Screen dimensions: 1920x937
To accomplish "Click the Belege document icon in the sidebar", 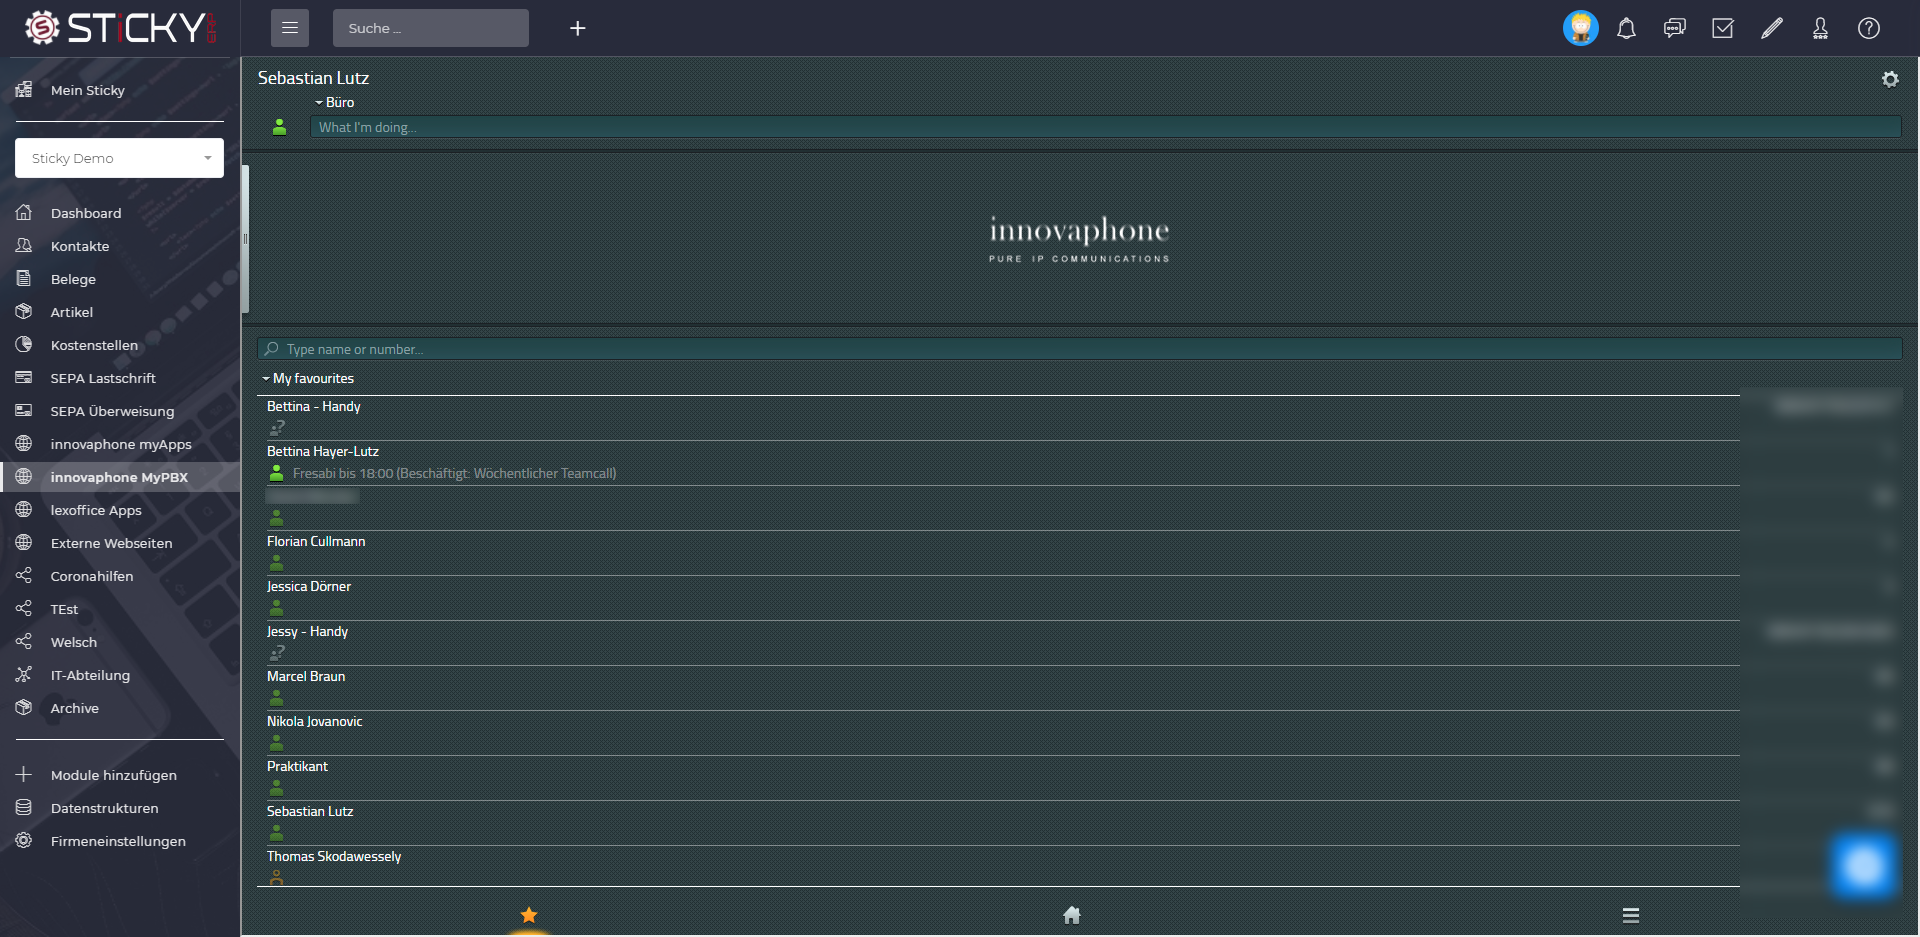I will [24, 278].
